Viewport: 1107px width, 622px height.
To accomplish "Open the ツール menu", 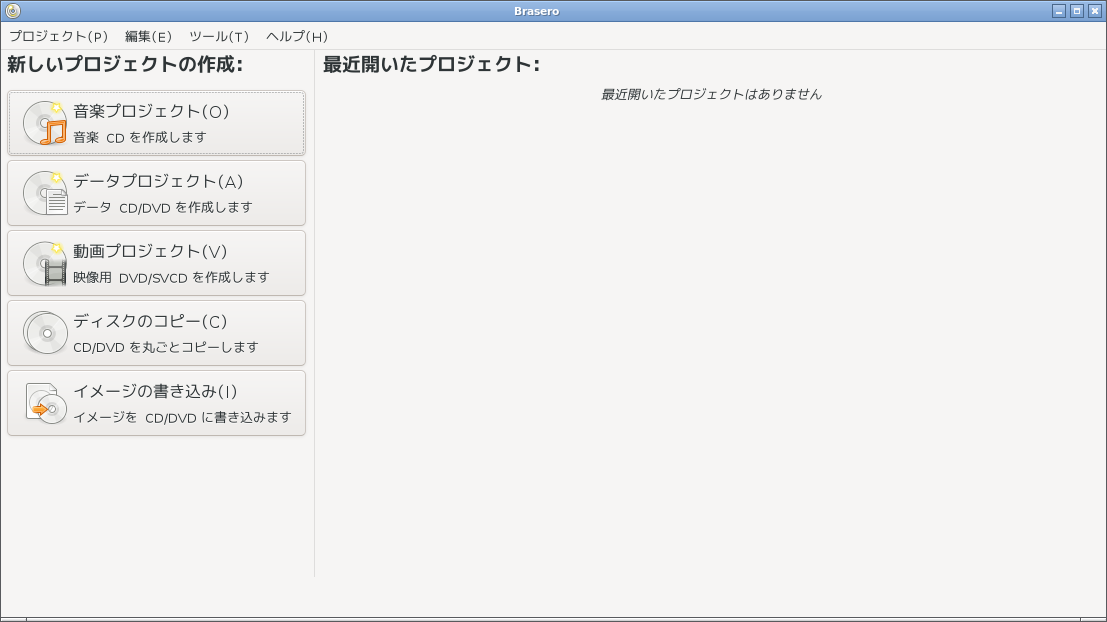I will (219, 35).
